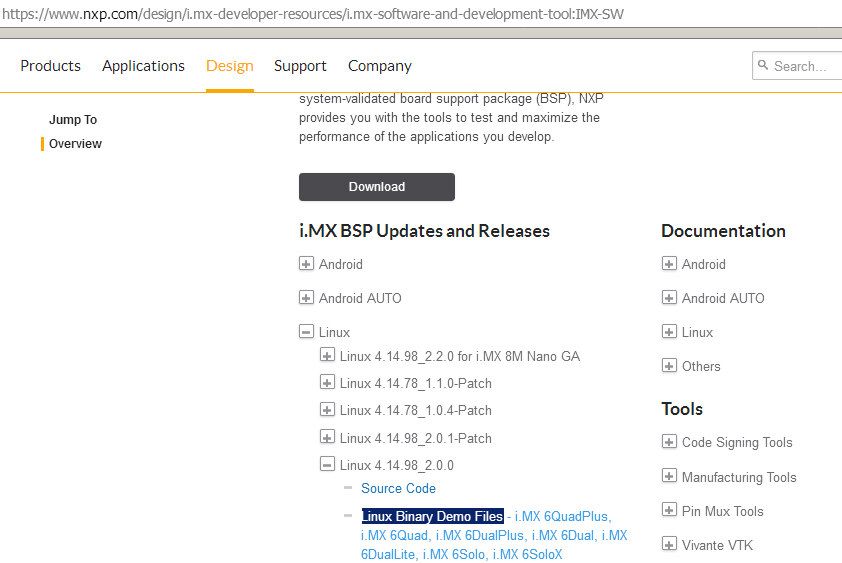Image resolution: width=842 pixels, height=563 pixels.
Task: Expand Linux 4.14.98_2.2.0 i.MX 8M Nano GA
Action: coord(327,356)
